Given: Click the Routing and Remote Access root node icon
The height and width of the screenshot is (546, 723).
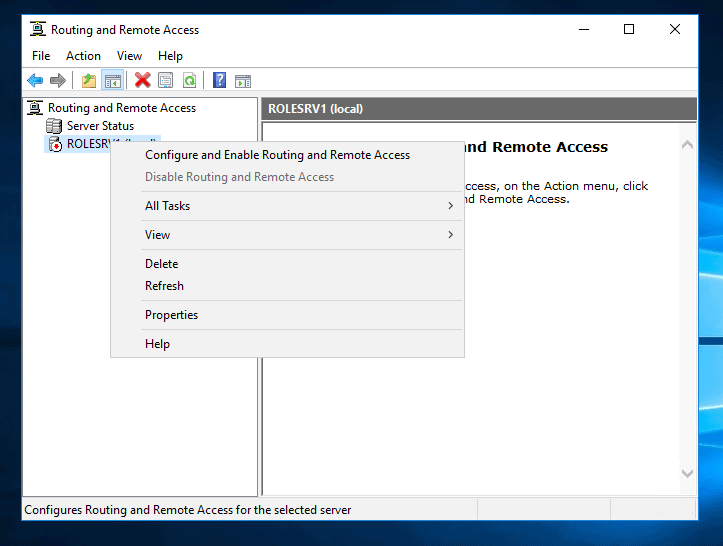Looking at the screenshot, I should pos(35,107).
